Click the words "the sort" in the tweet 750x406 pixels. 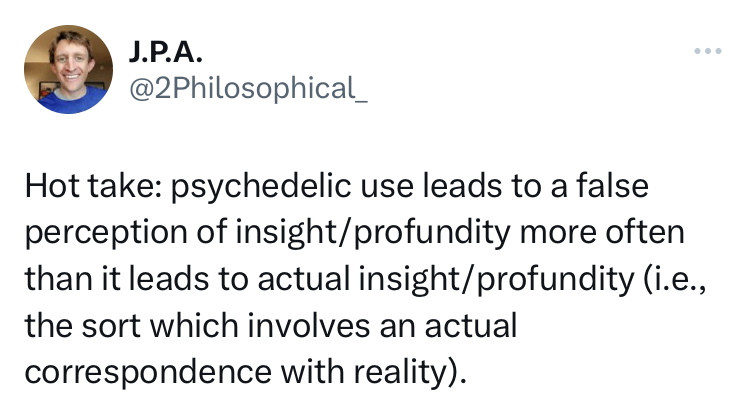(x=75, y=325)
